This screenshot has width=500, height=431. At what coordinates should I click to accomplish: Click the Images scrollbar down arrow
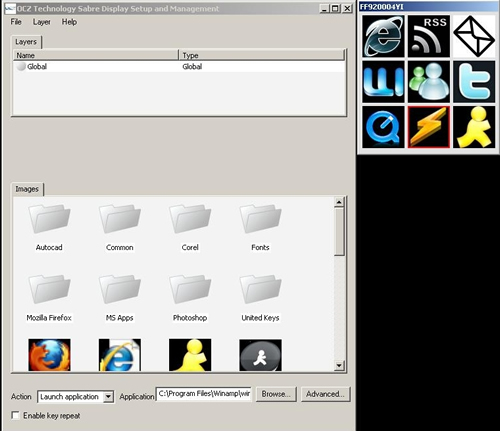(339, 365)
